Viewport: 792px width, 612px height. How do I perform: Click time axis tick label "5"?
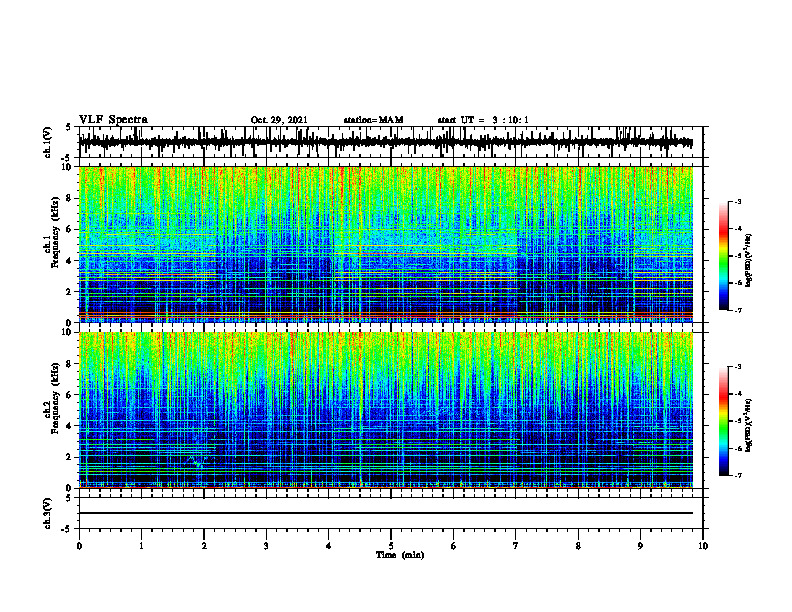coord(391,546)
